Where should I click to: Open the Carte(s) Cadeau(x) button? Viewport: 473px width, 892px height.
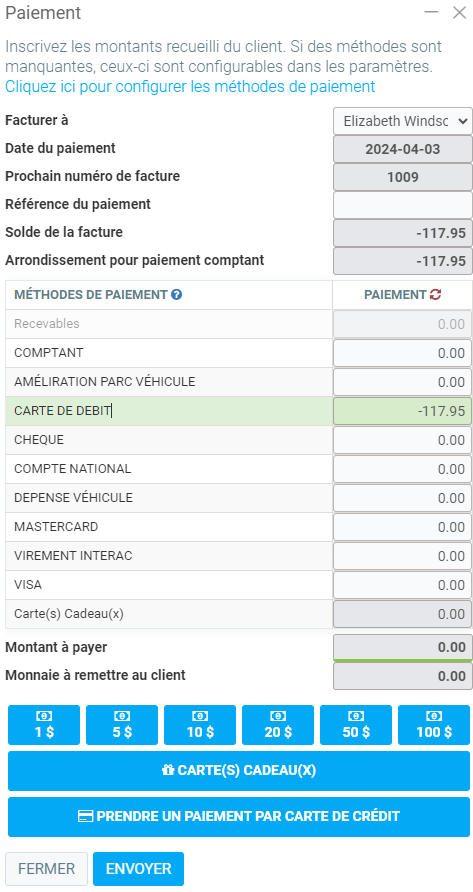(239, 771)
